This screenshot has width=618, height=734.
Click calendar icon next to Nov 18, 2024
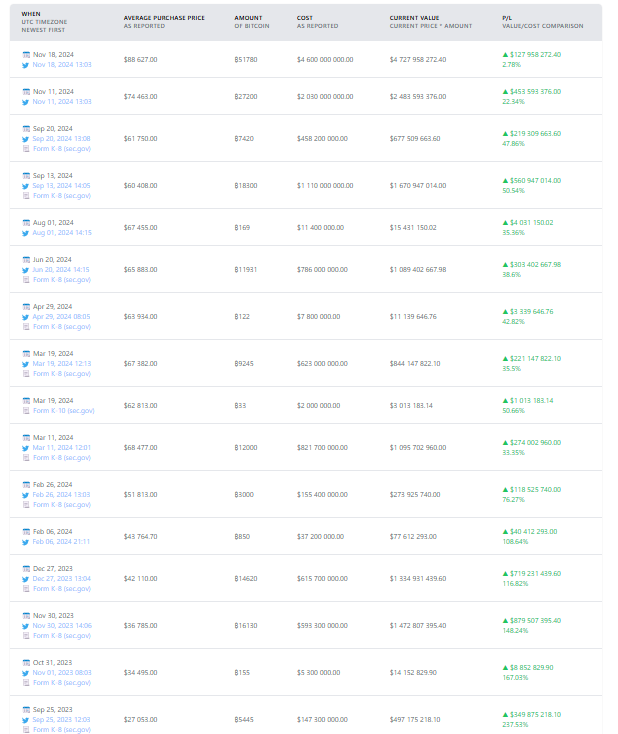(26, 55)
